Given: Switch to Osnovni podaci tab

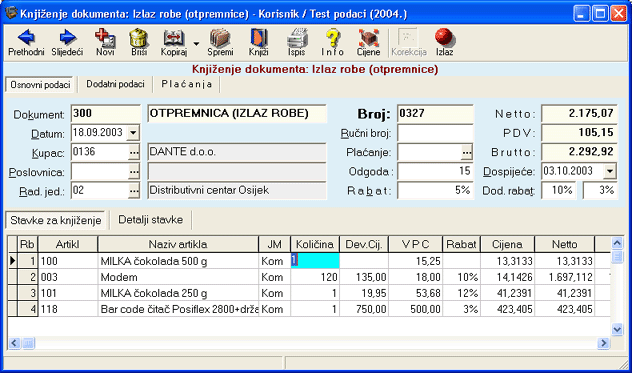Looking at the screenshot, I should click(x=40, y=85).
